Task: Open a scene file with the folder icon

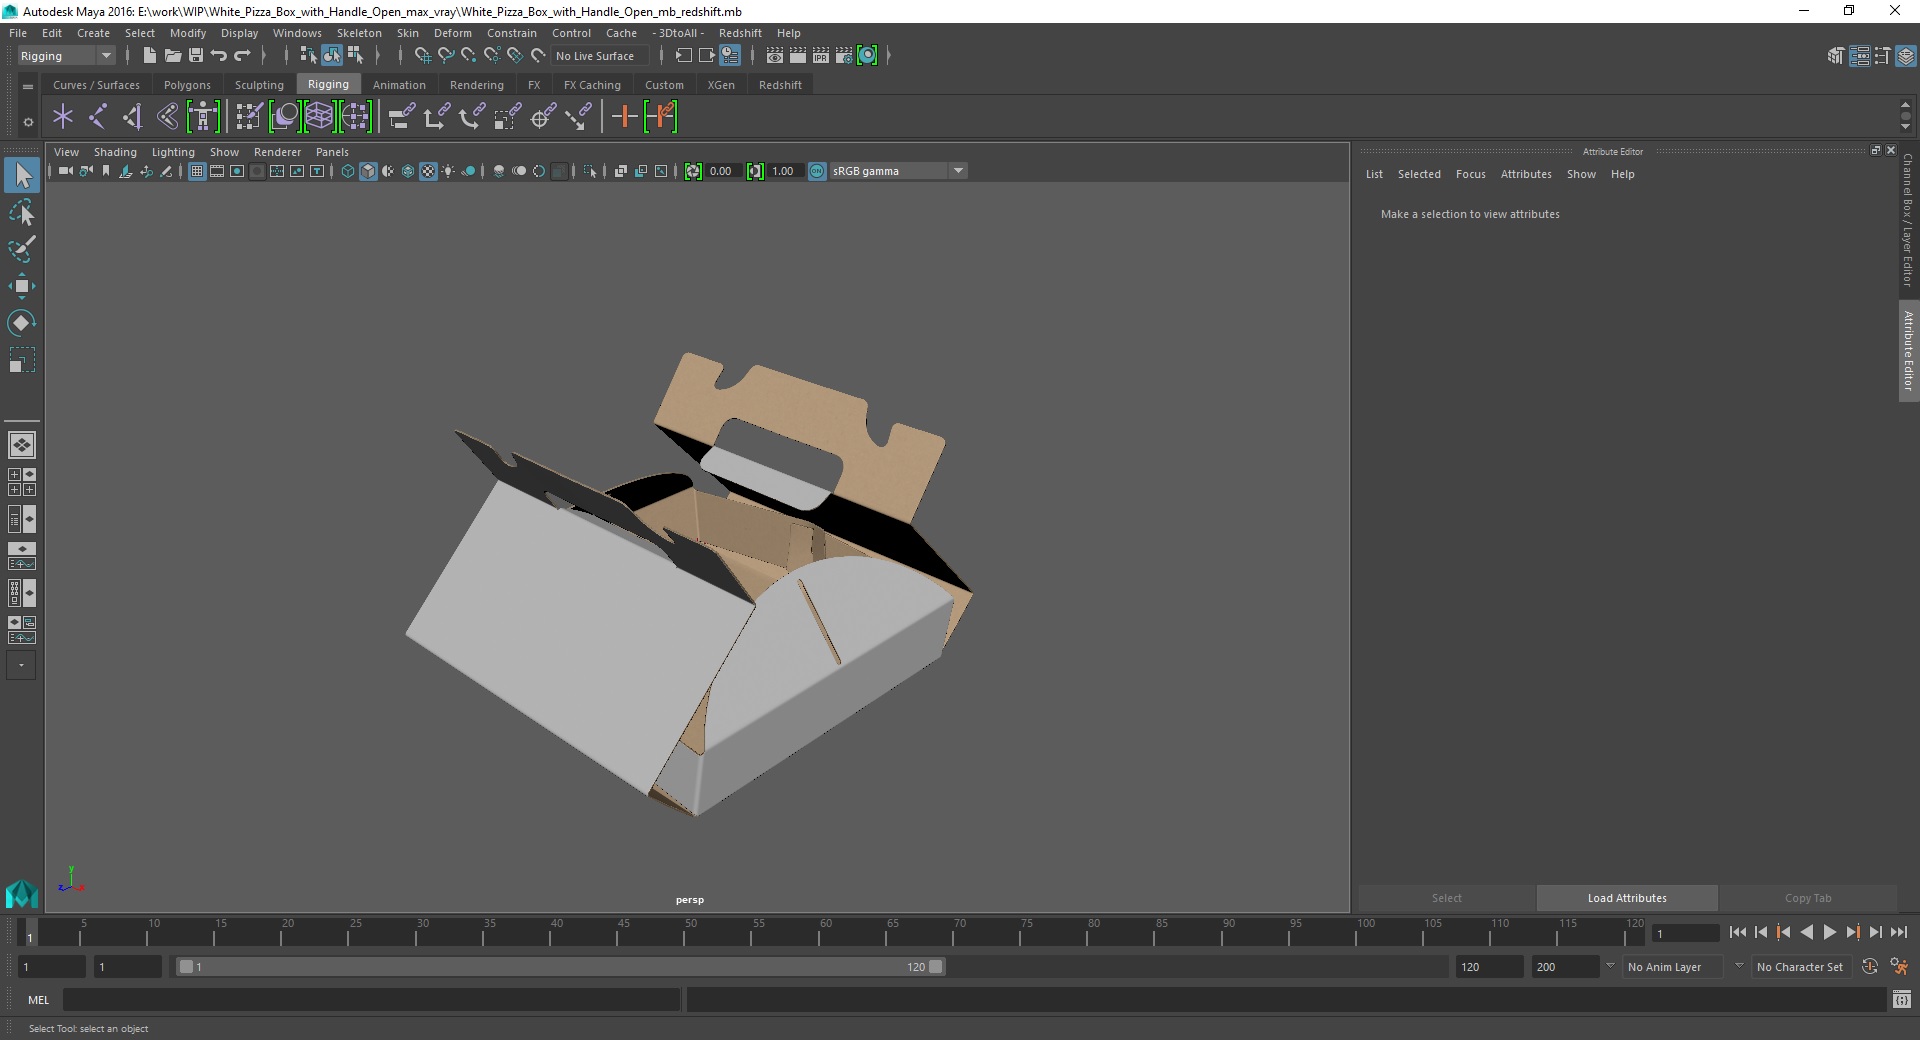Action: 172,56
